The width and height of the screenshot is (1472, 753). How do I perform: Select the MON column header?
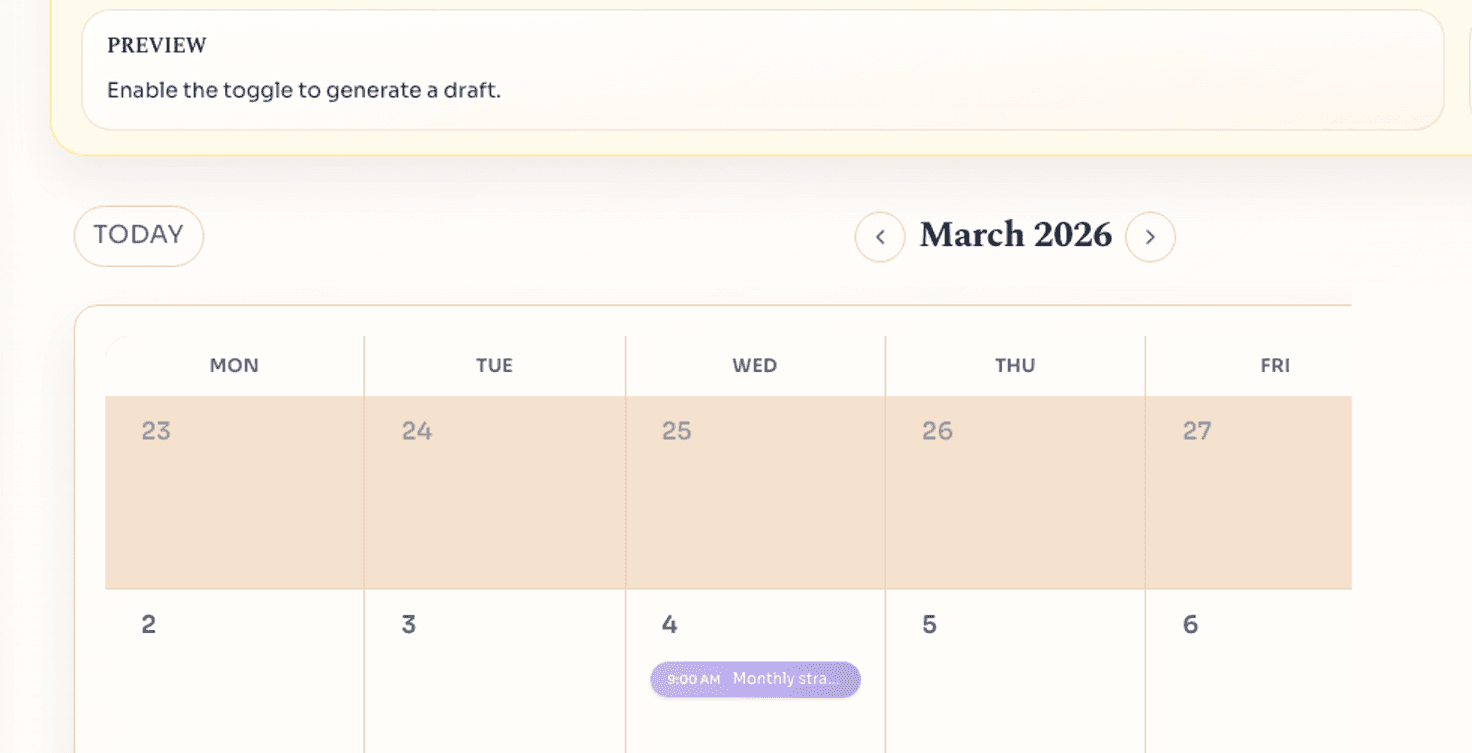[x=233, y=365]
